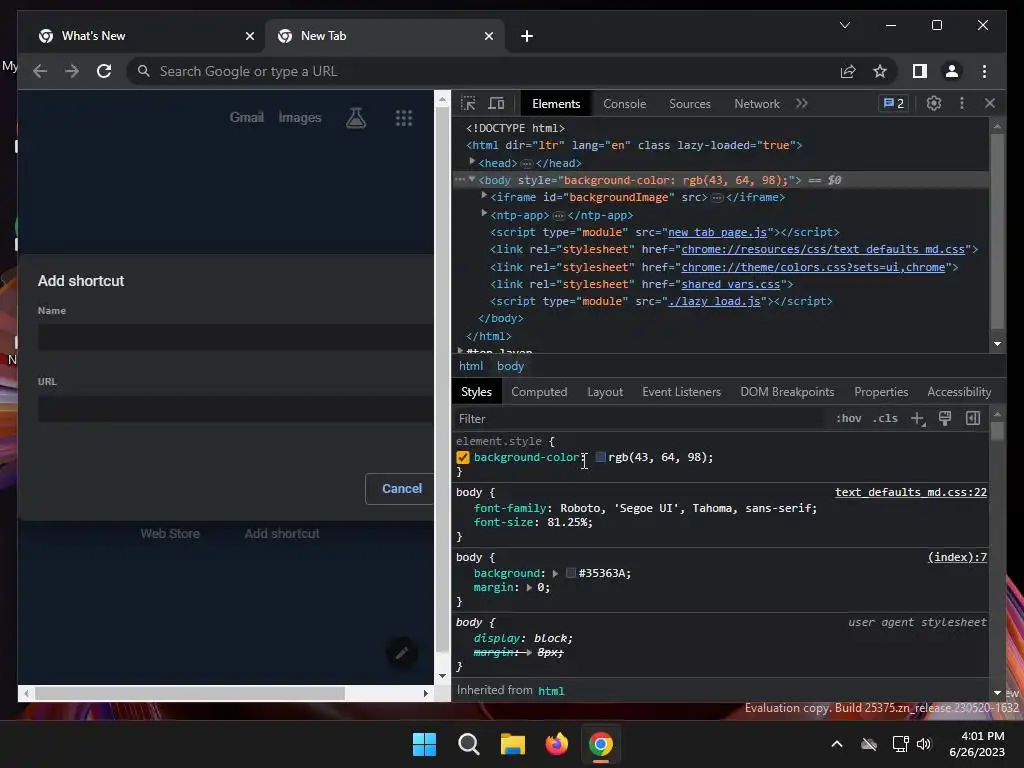This screenshot has width=1024, height=768.
Task: Open the #35363A color swatch
Action: tap(571, 573)
